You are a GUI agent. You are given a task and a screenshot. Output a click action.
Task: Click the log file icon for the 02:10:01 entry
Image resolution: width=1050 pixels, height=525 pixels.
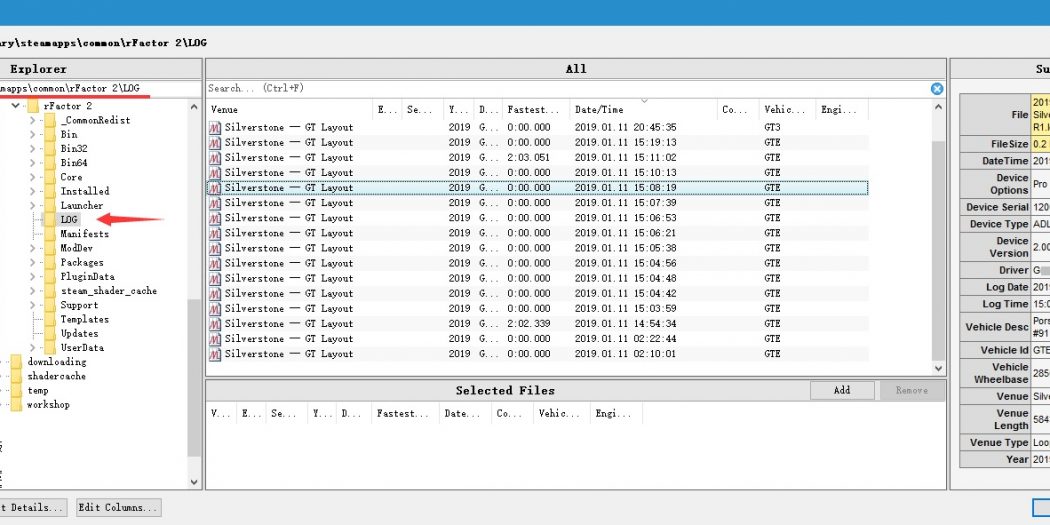(214, 354)
